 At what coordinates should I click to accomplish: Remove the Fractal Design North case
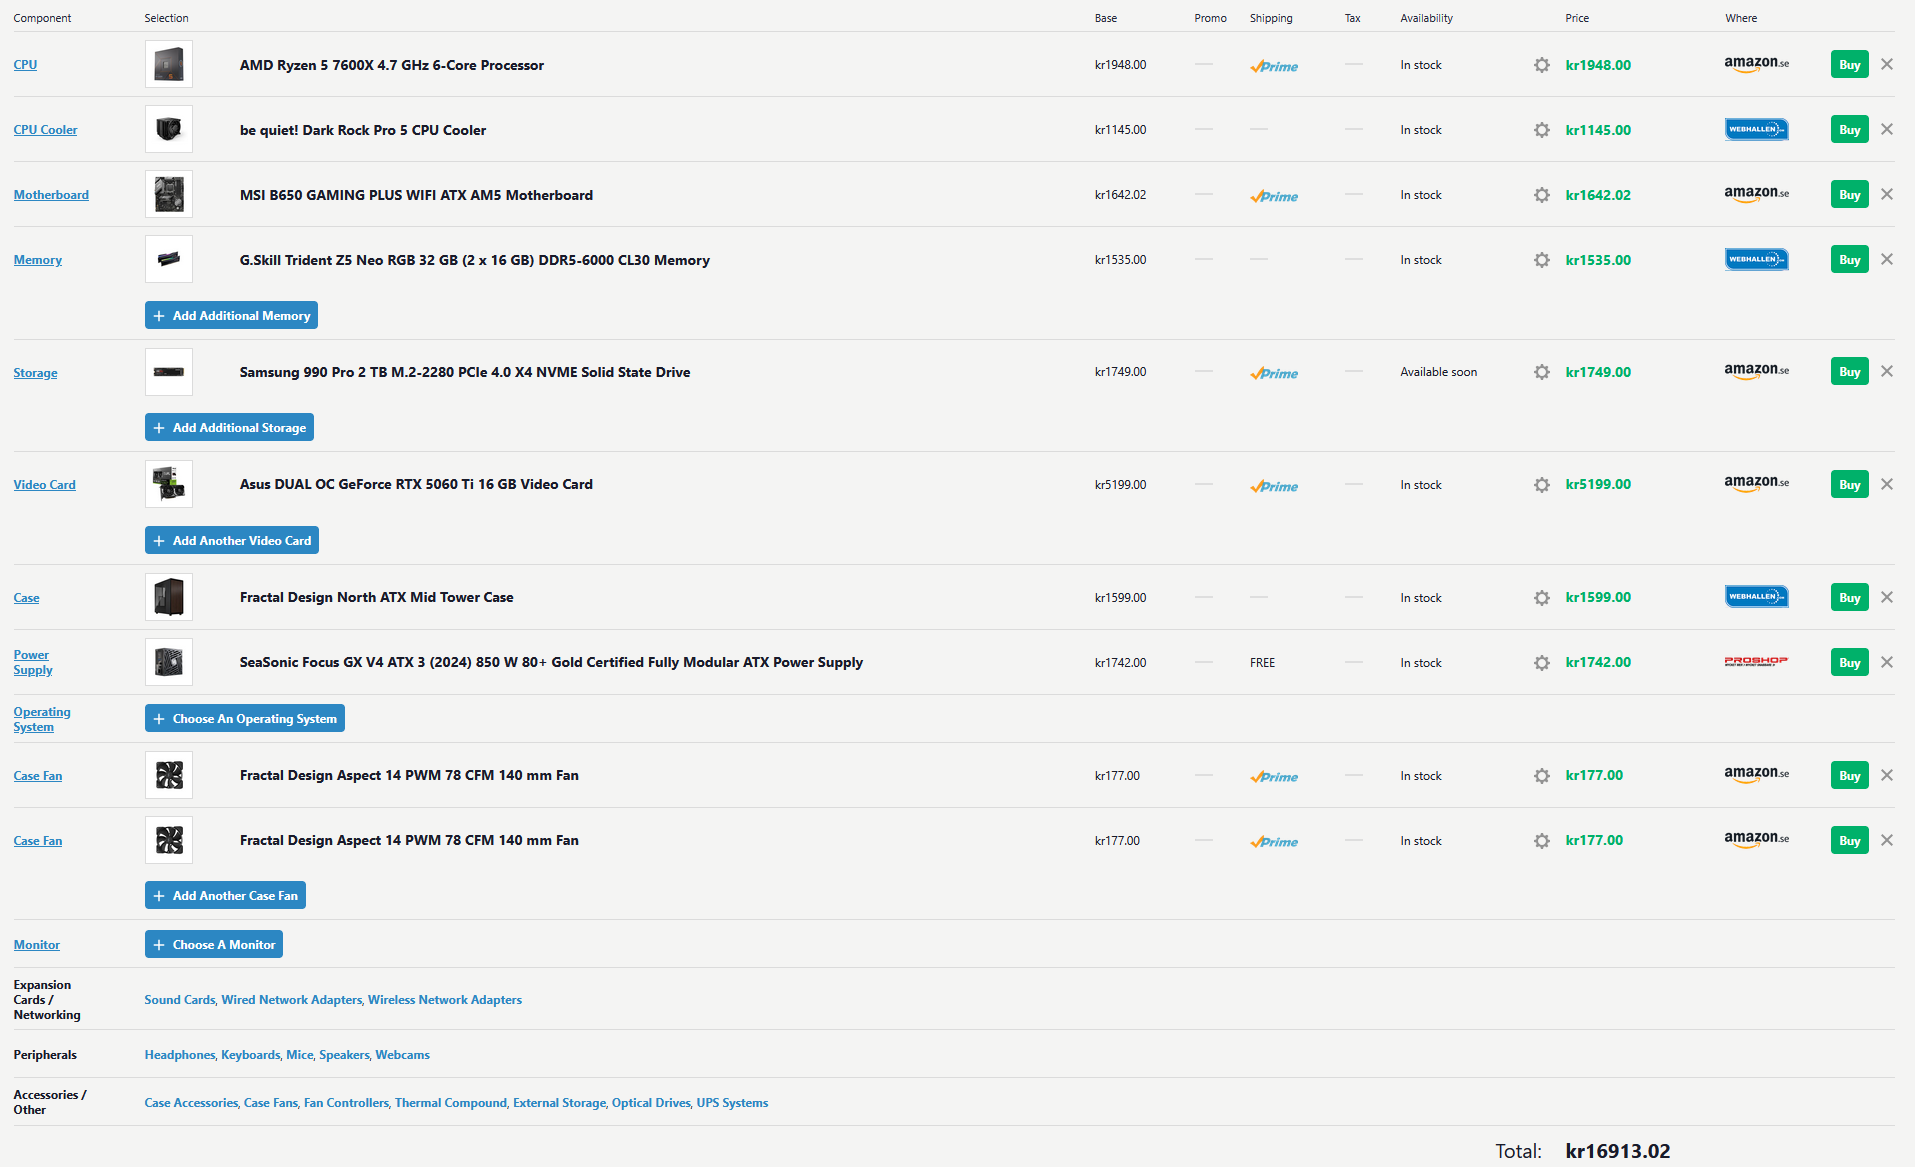(1887, 597)
